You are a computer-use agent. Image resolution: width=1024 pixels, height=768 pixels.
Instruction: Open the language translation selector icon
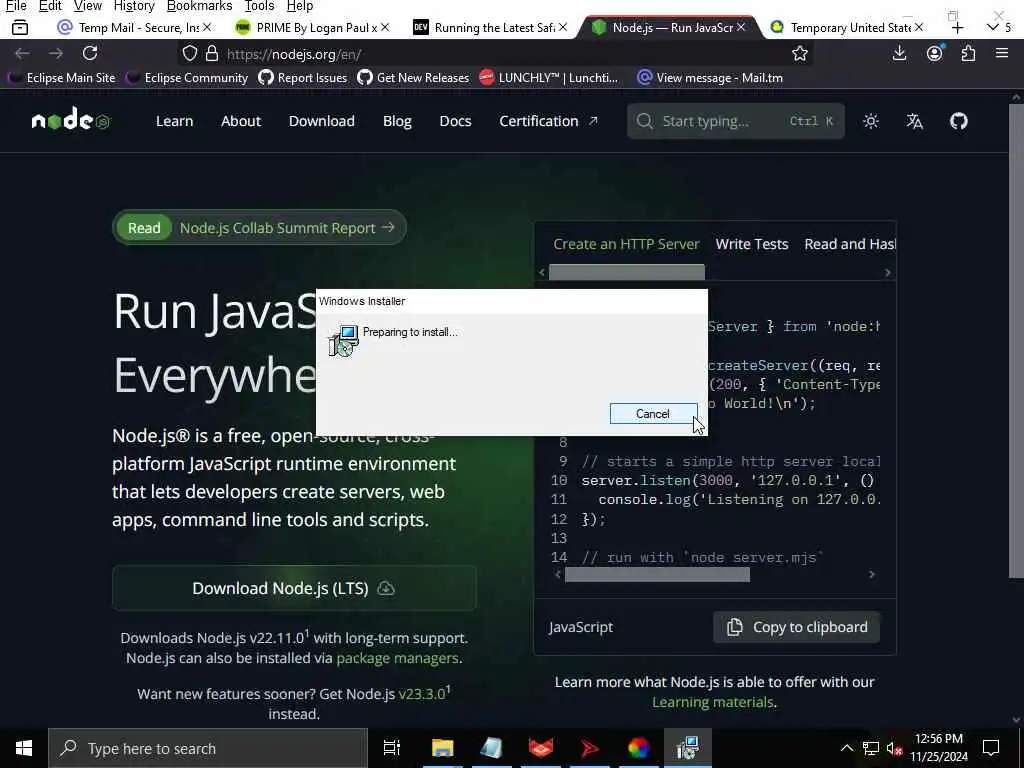coord(914,121)
